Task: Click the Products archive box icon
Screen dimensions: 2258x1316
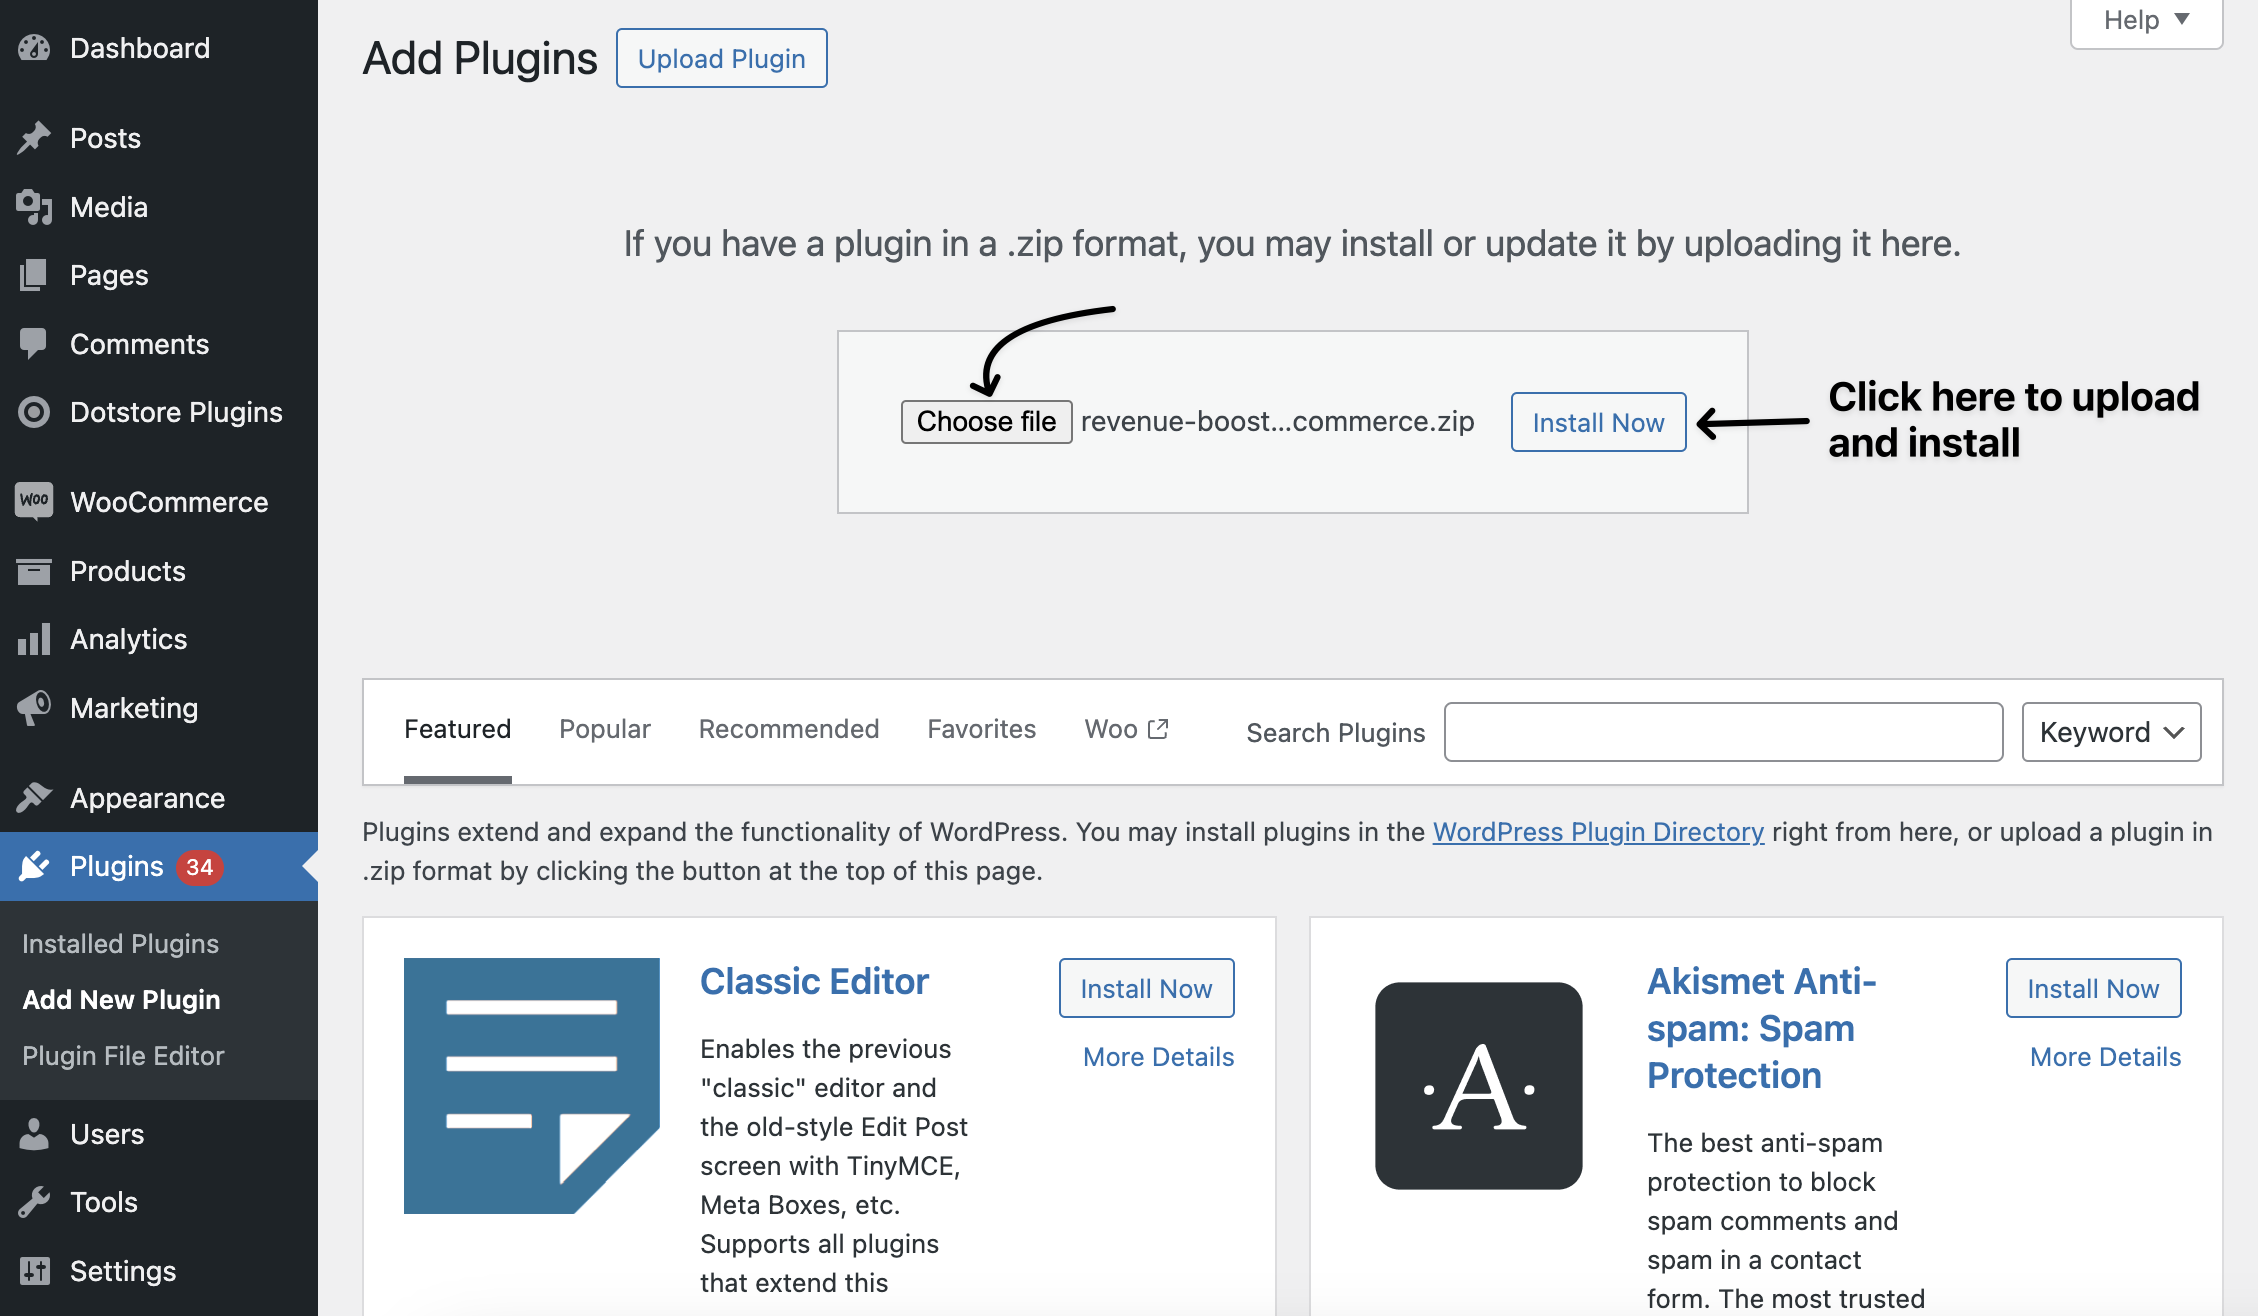Action: pyautogui.click(x=34, y=571)
